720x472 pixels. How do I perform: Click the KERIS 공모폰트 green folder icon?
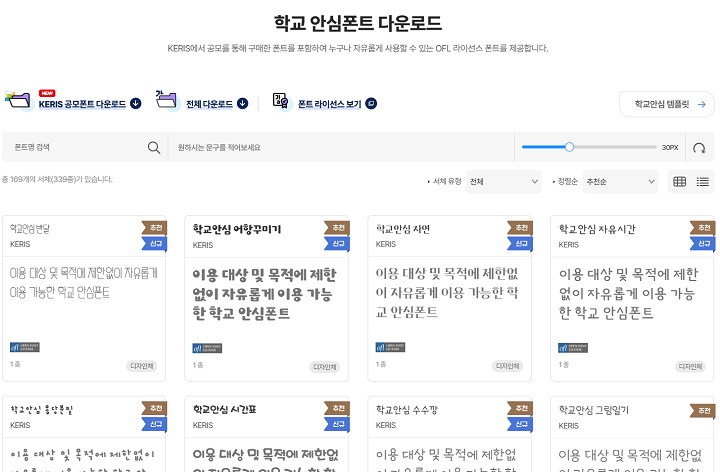pos(19,99)
